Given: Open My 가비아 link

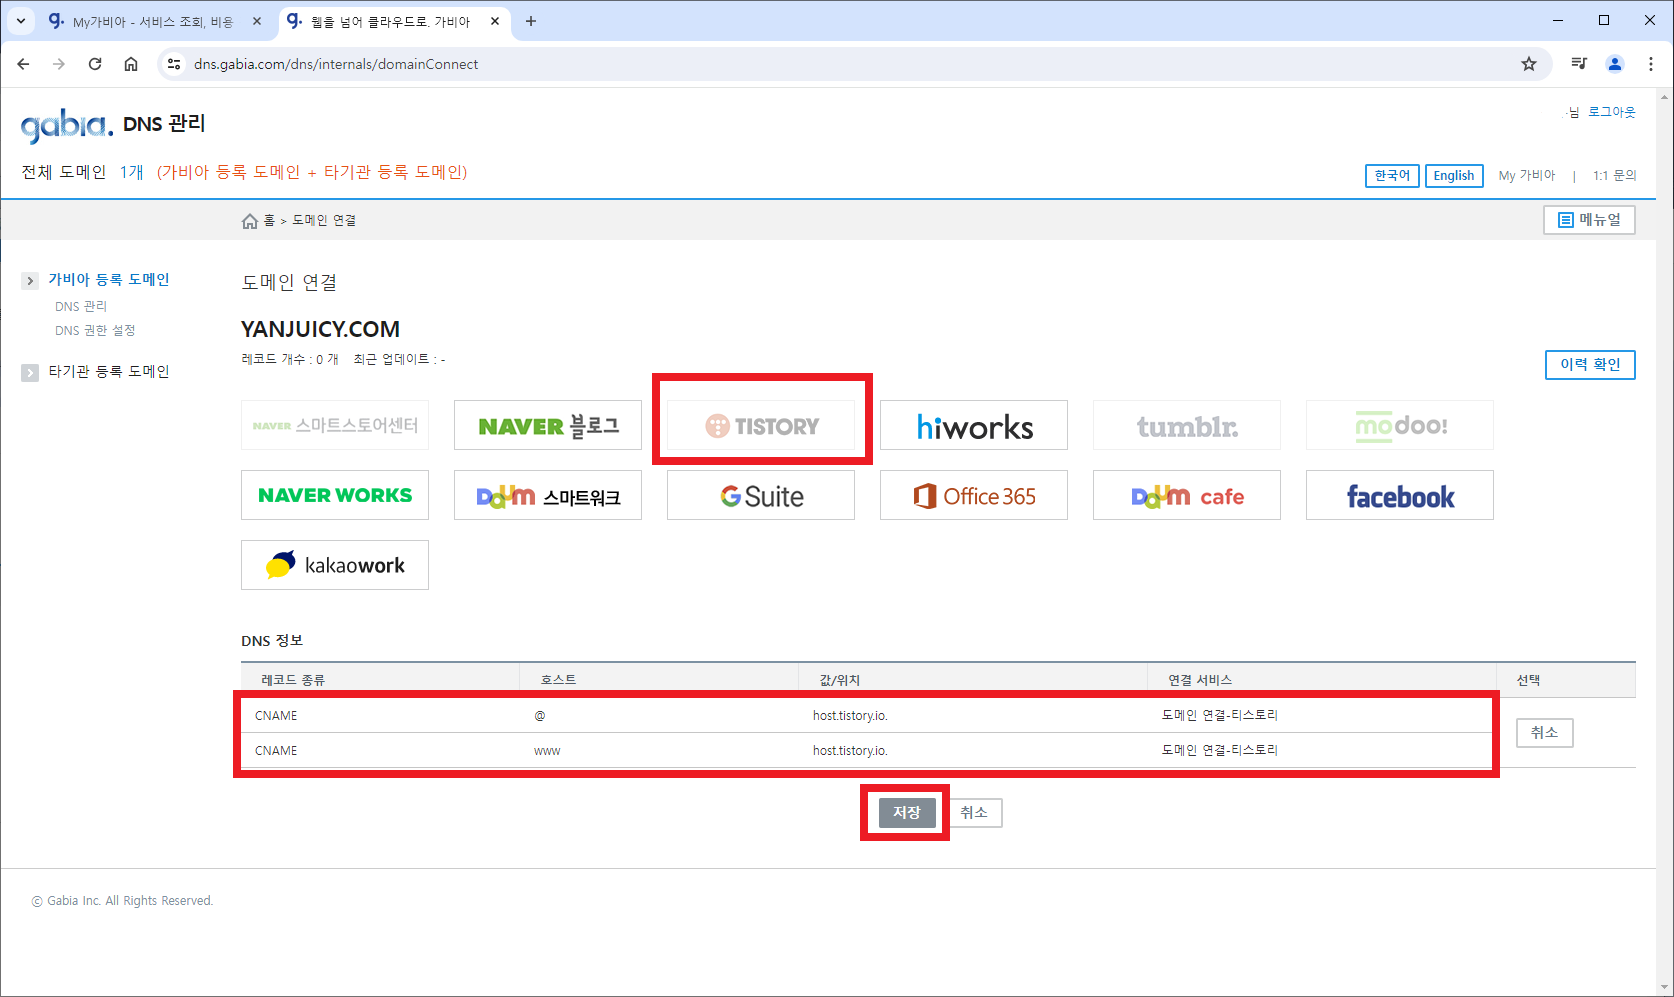Looking at the screenshot, I should coord(1527,175).
